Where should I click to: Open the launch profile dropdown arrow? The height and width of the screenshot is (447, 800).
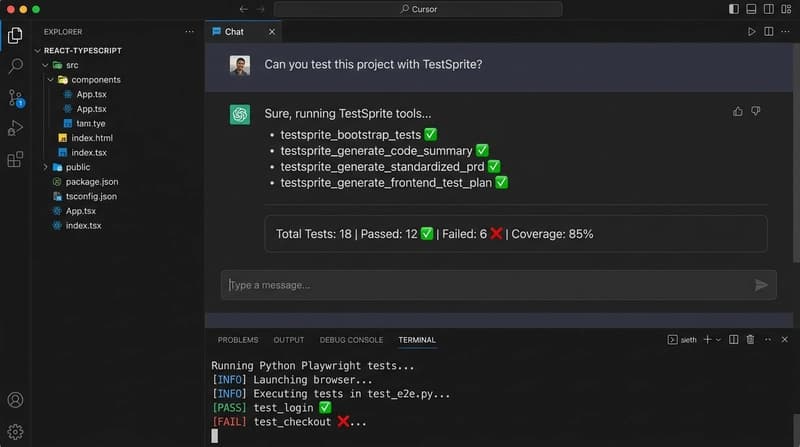[718, 340]
